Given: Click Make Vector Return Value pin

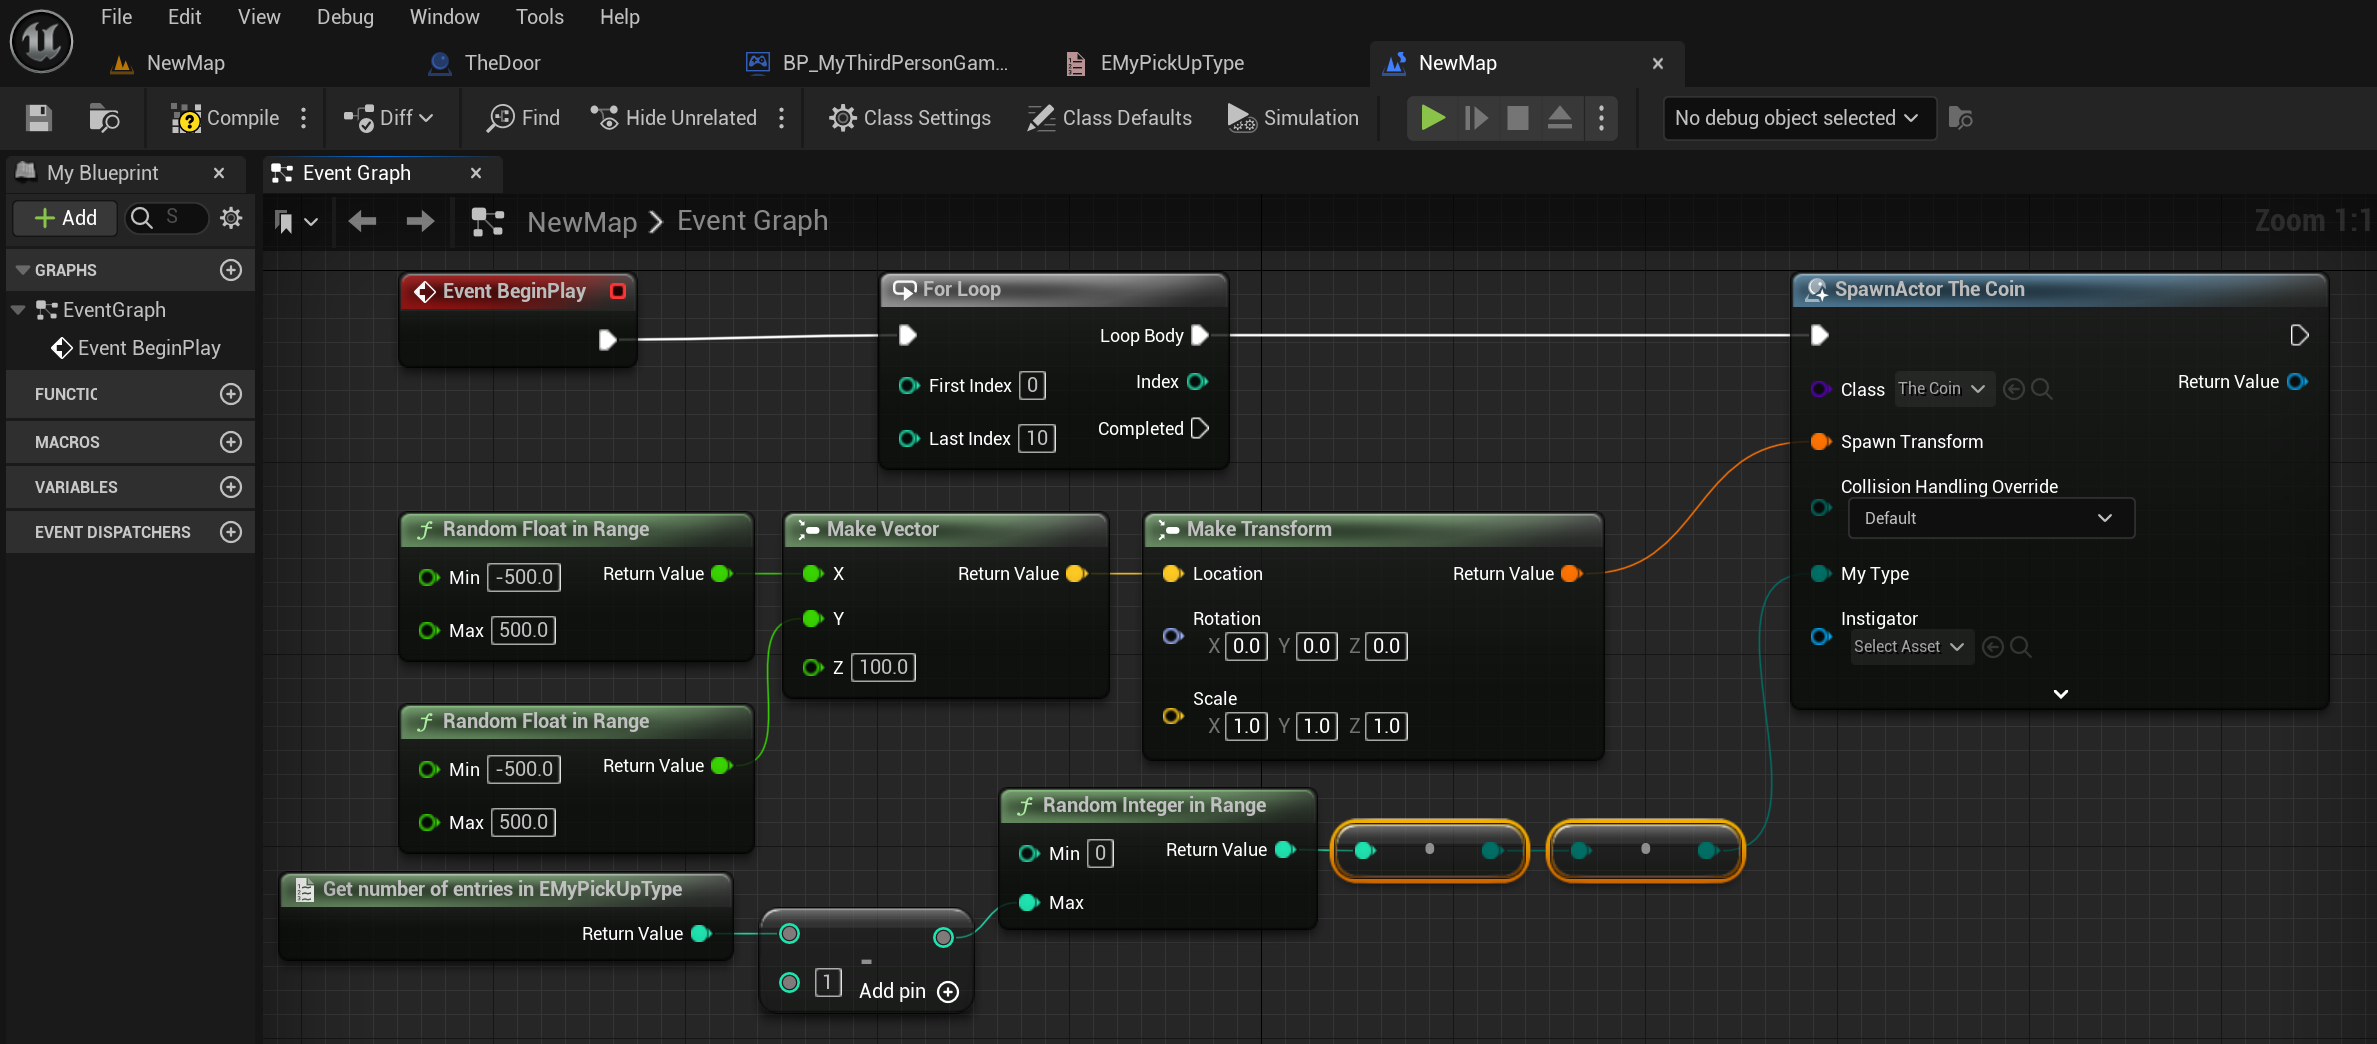Looking at the screenshot, I should point(1076,574).
